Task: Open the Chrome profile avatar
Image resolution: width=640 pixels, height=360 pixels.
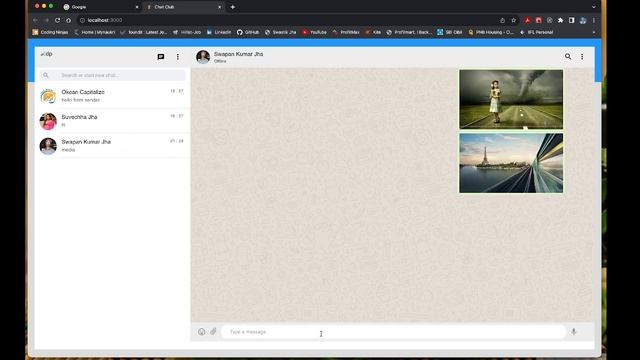Action: 583,20
